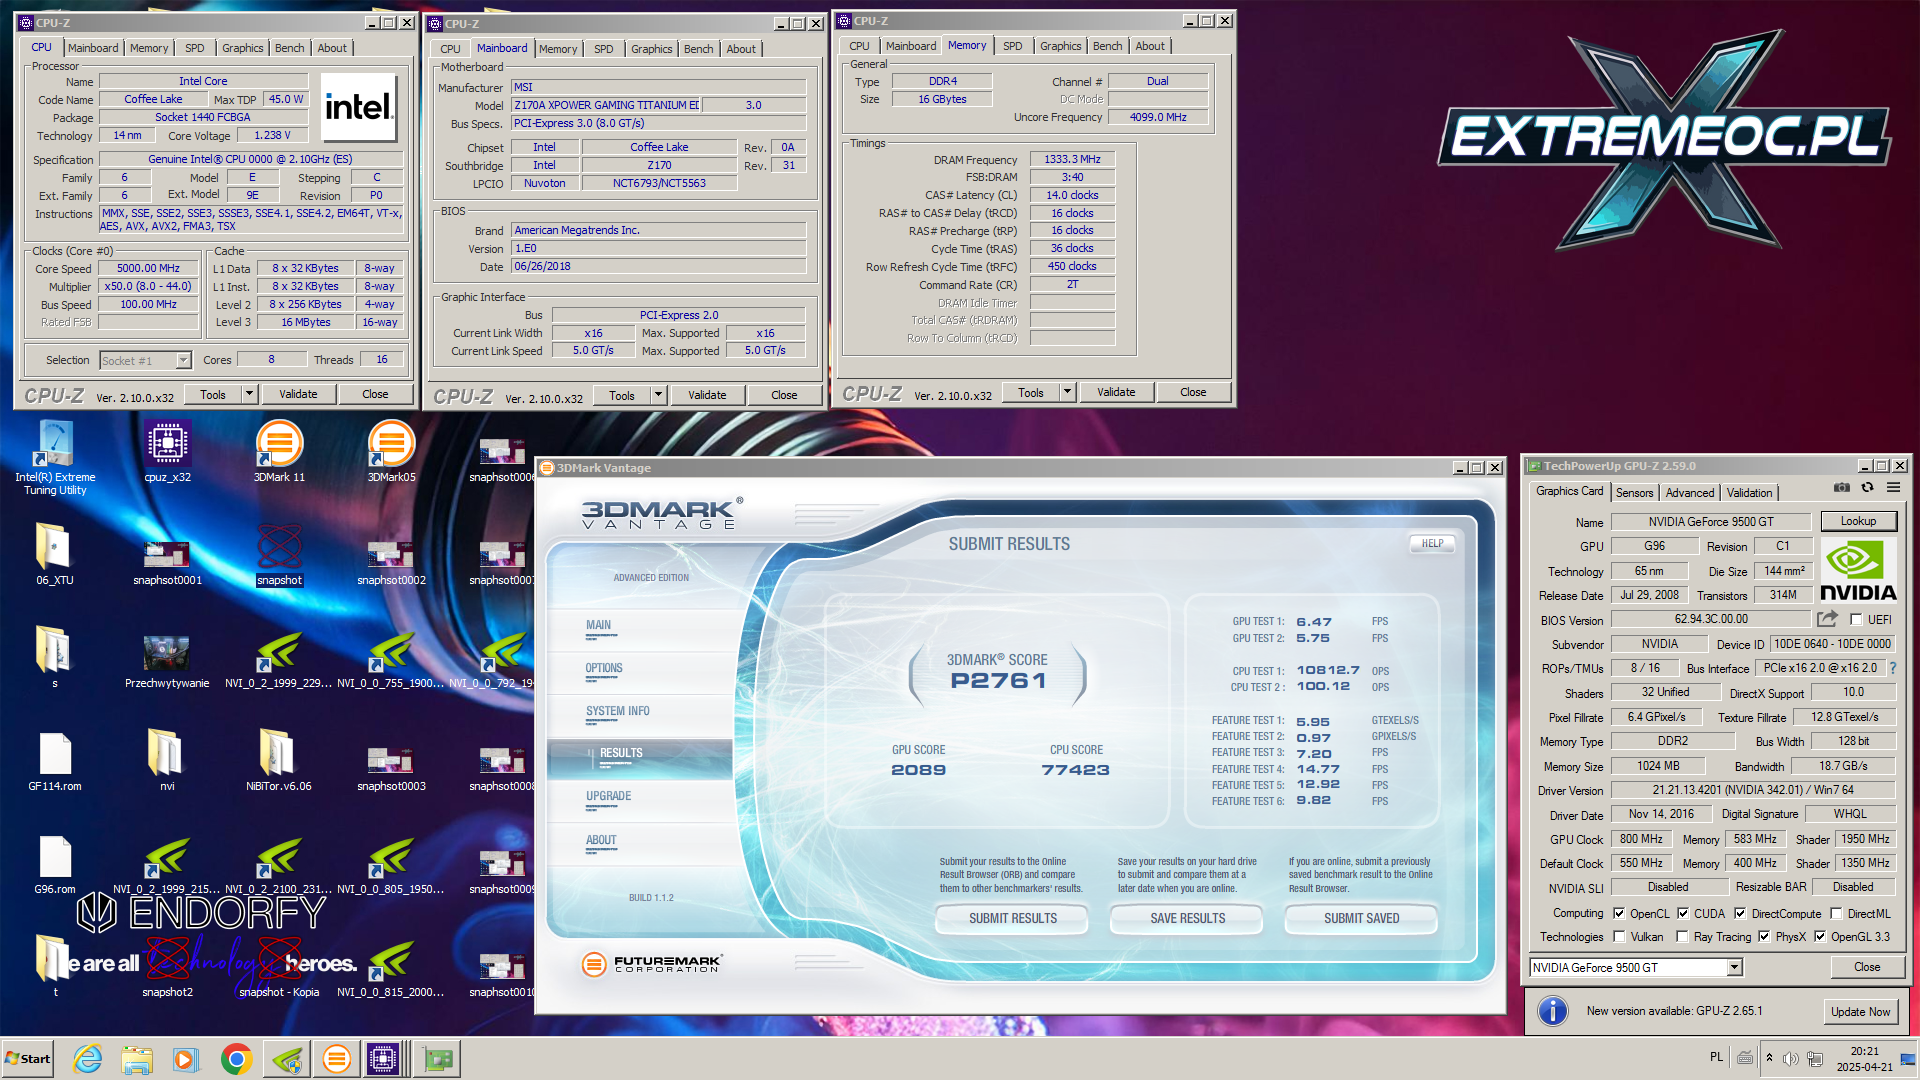Expand Tools dropdown arrow in Mainboard CPU-Z window

click(658, 395)
